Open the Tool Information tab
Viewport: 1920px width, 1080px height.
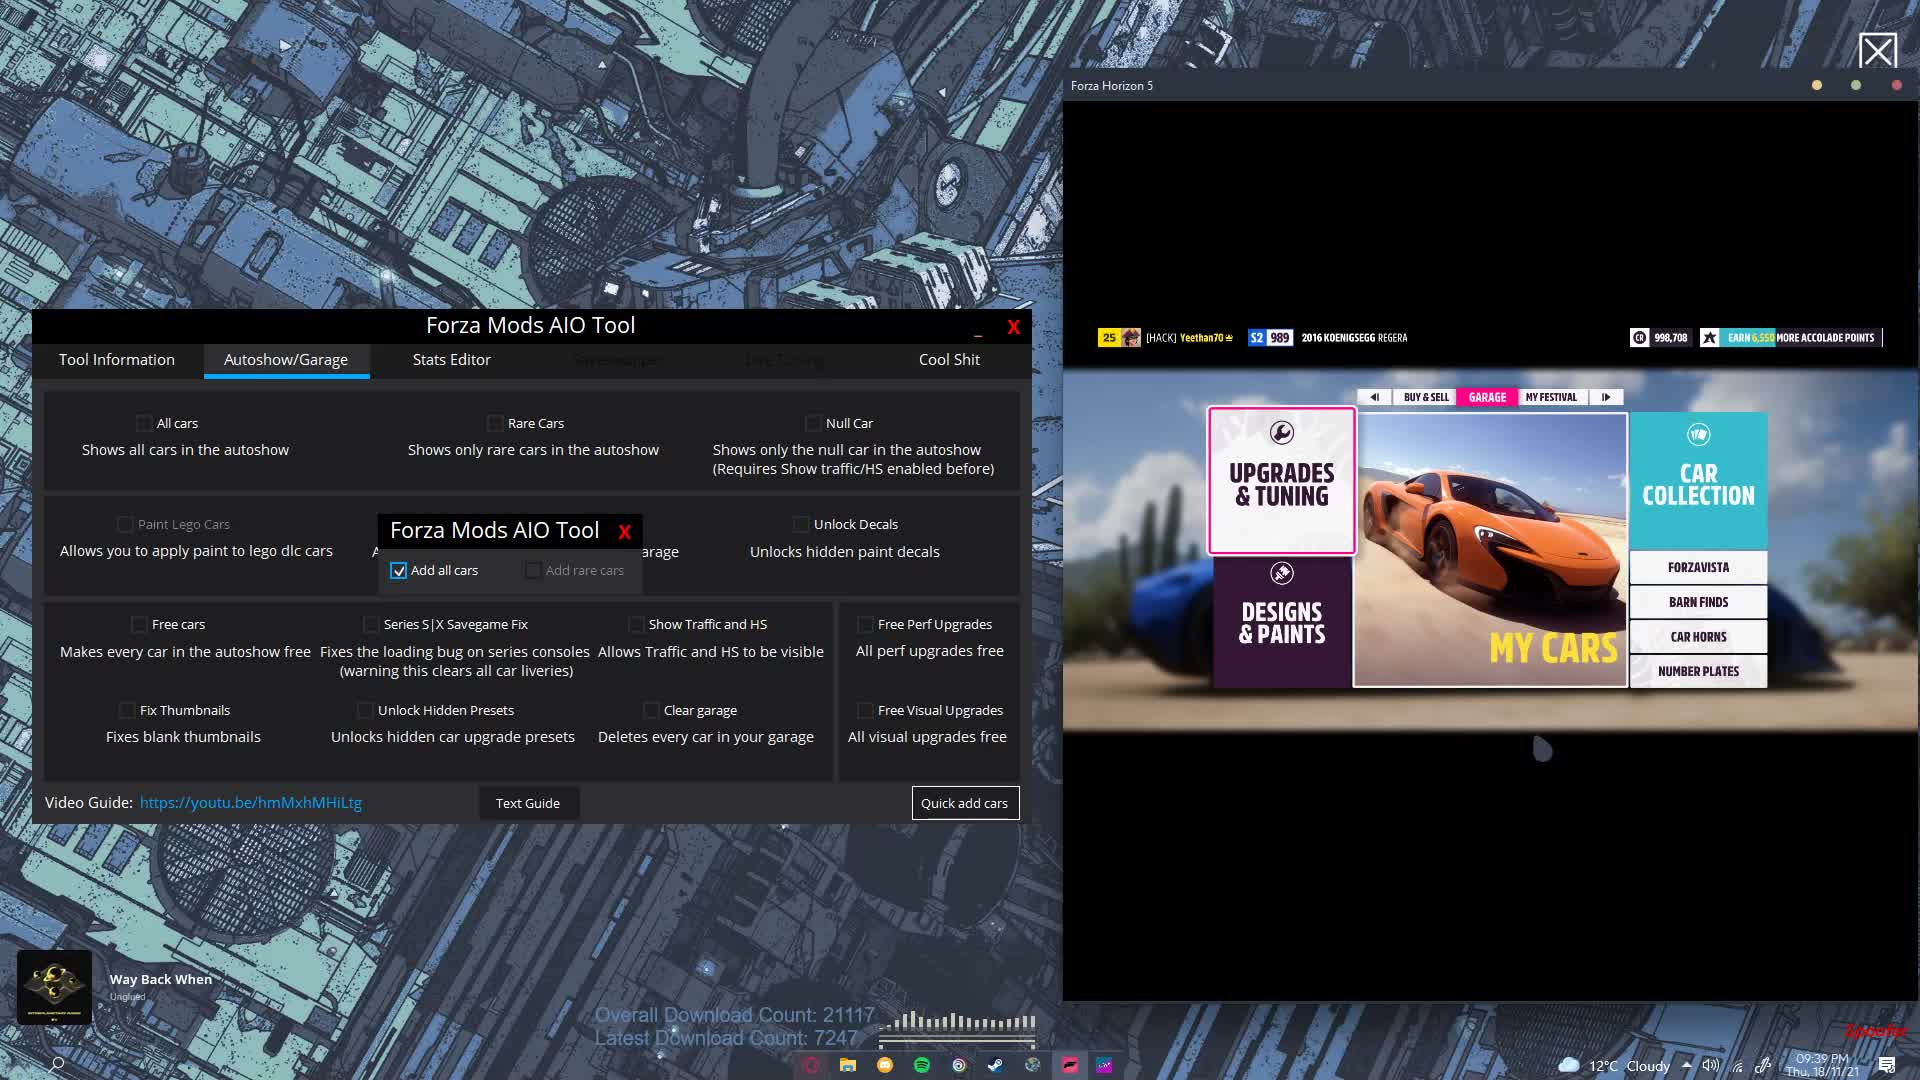pos(116,359)
